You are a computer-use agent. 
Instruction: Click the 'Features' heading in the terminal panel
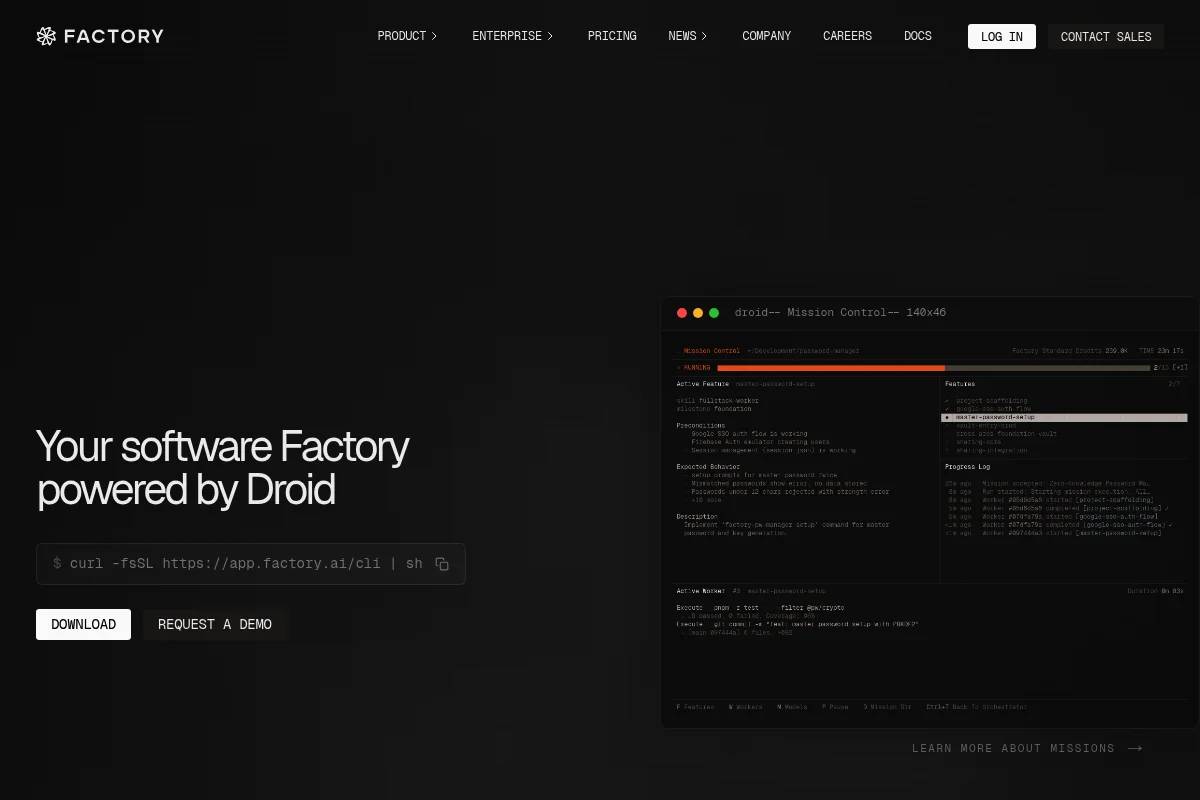(960, 384)
